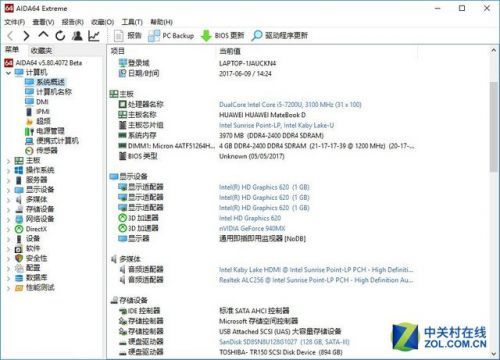The height and width of the screenshot is (360, 500).
Task: Expand the 网络设备 tree node
Action: (x=8, y=220)
